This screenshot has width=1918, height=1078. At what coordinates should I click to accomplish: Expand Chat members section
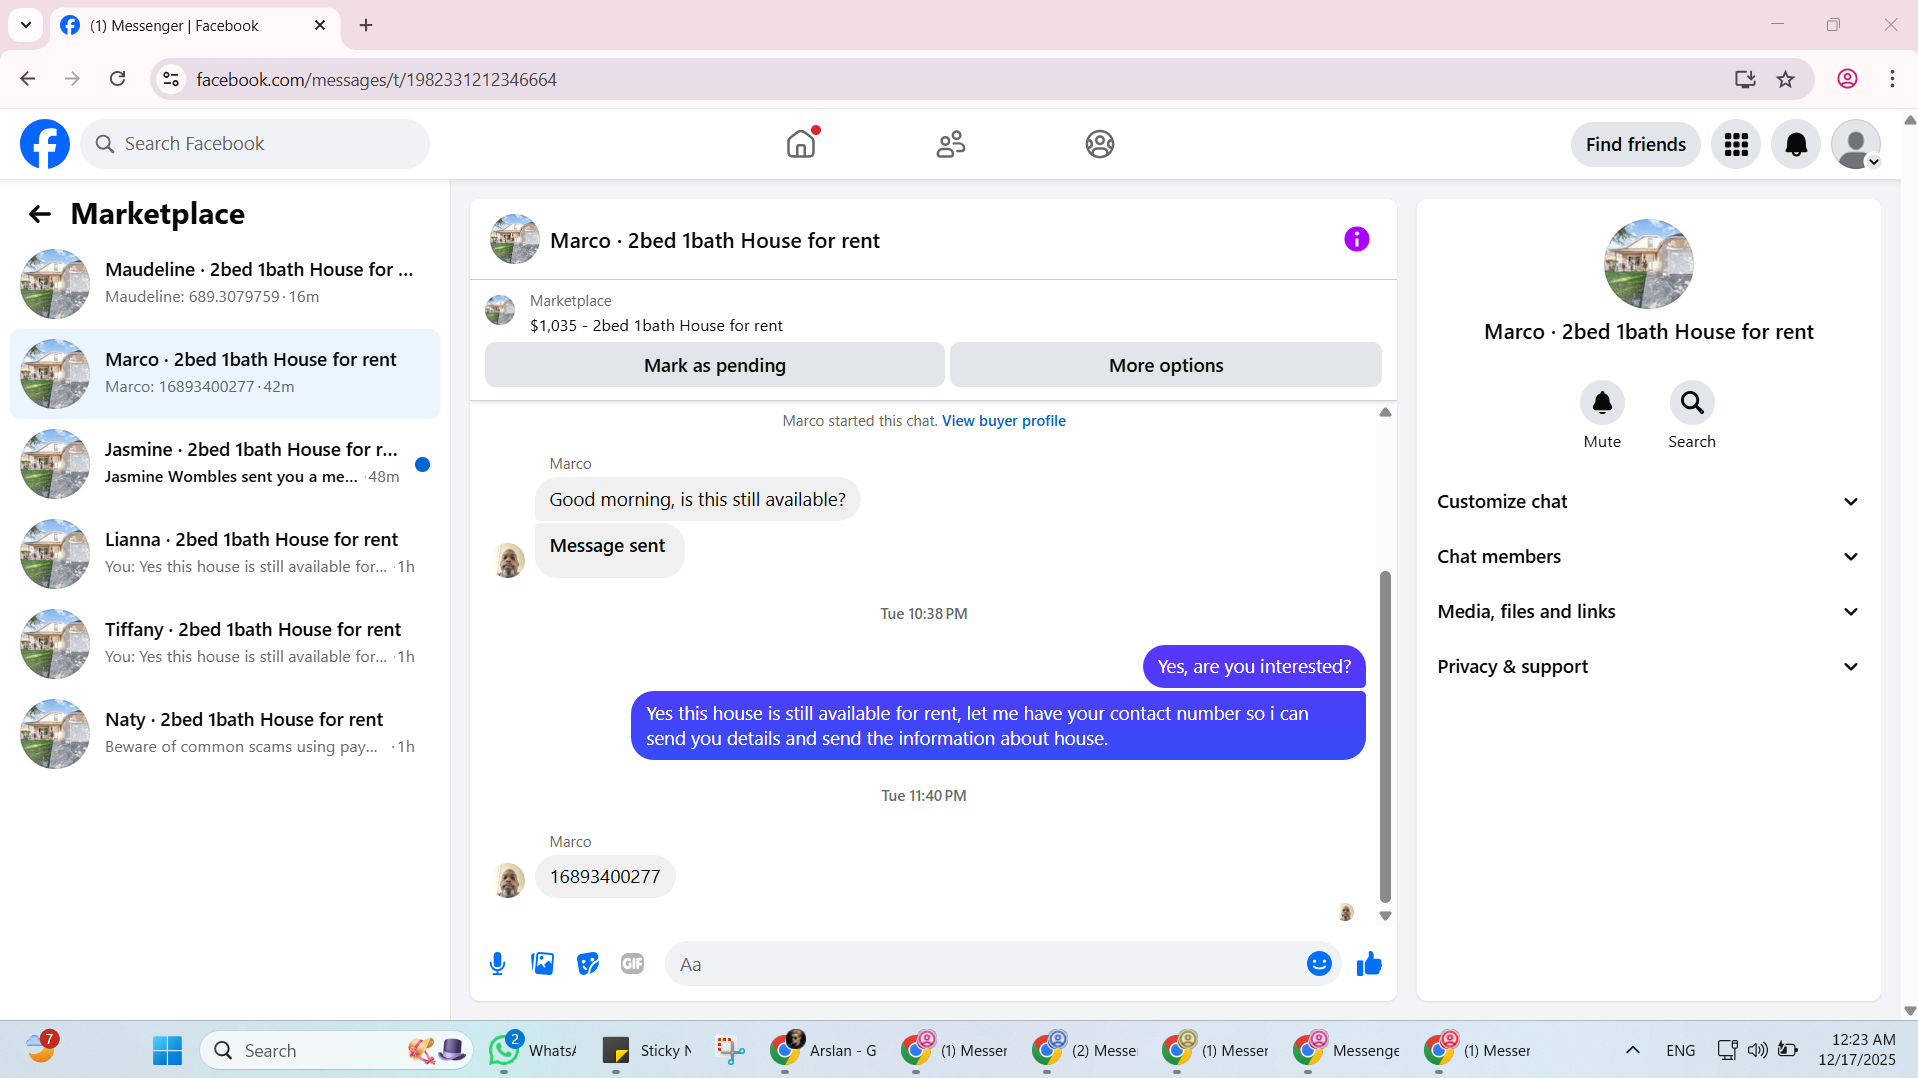point(1648,557)
